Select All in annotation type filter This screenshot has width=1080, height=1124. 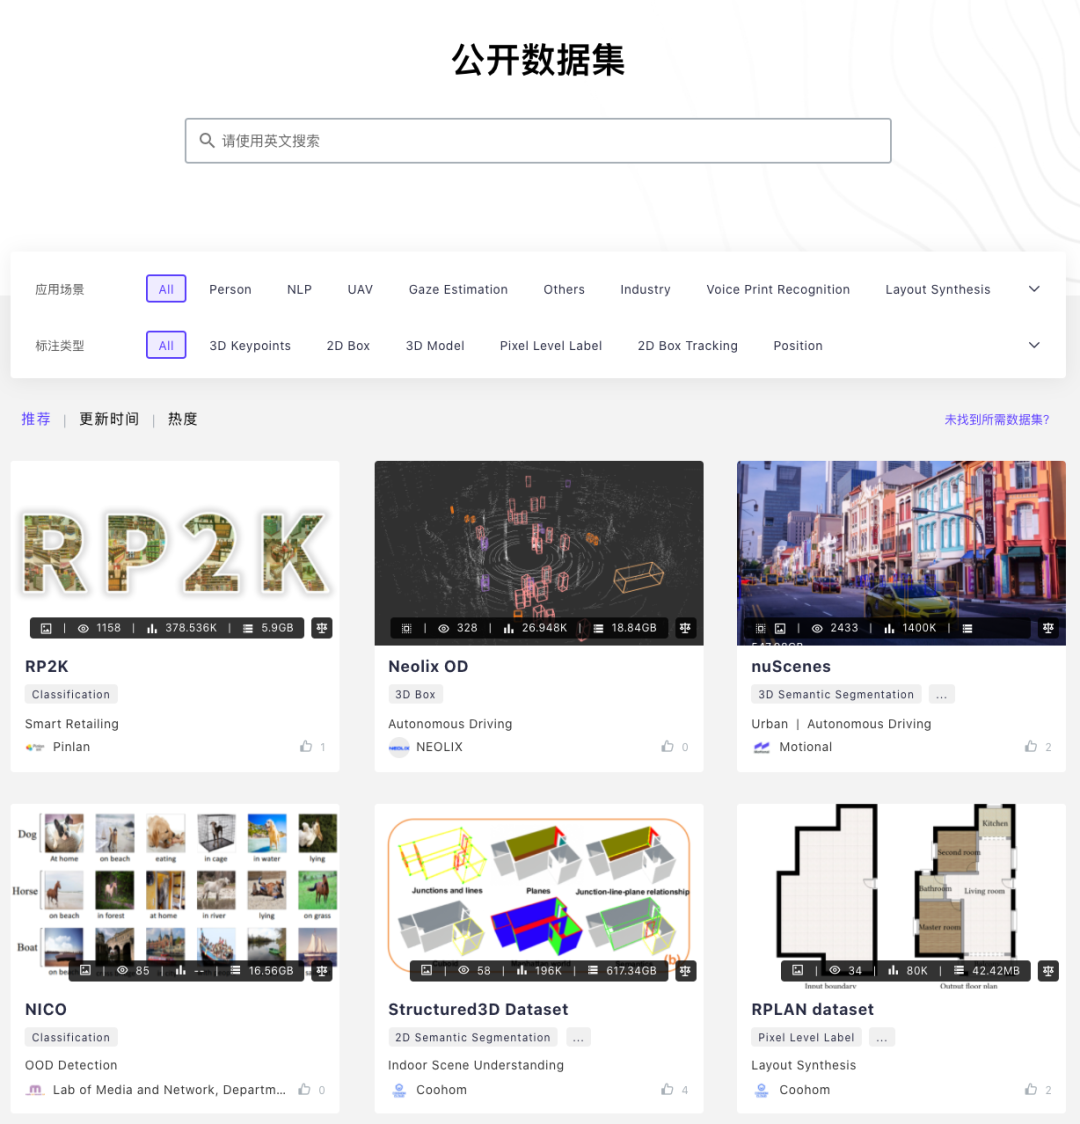click(166, 345)
